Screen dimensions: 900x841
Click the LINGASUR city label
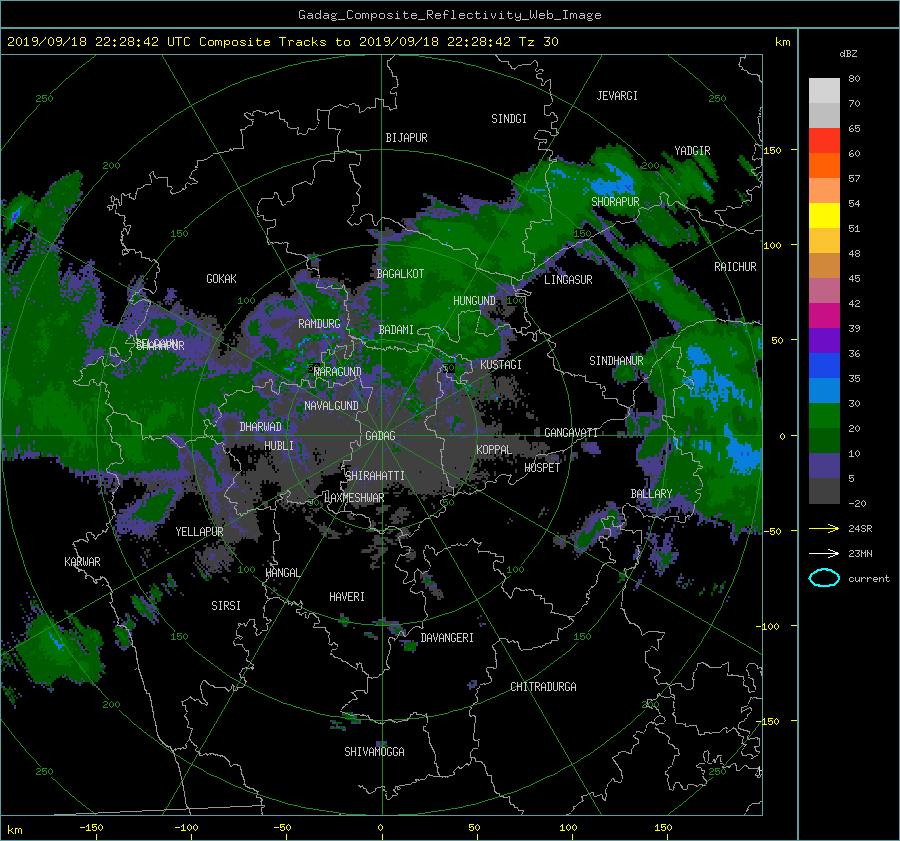(x=568, y=280)
